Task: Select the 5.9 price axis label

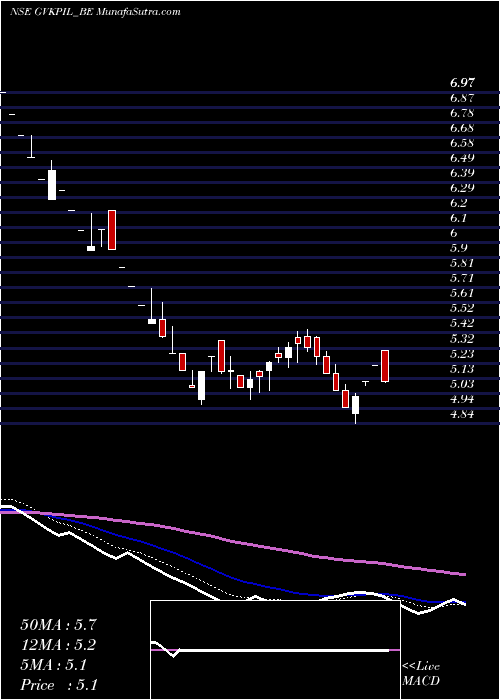Action: 459,249
